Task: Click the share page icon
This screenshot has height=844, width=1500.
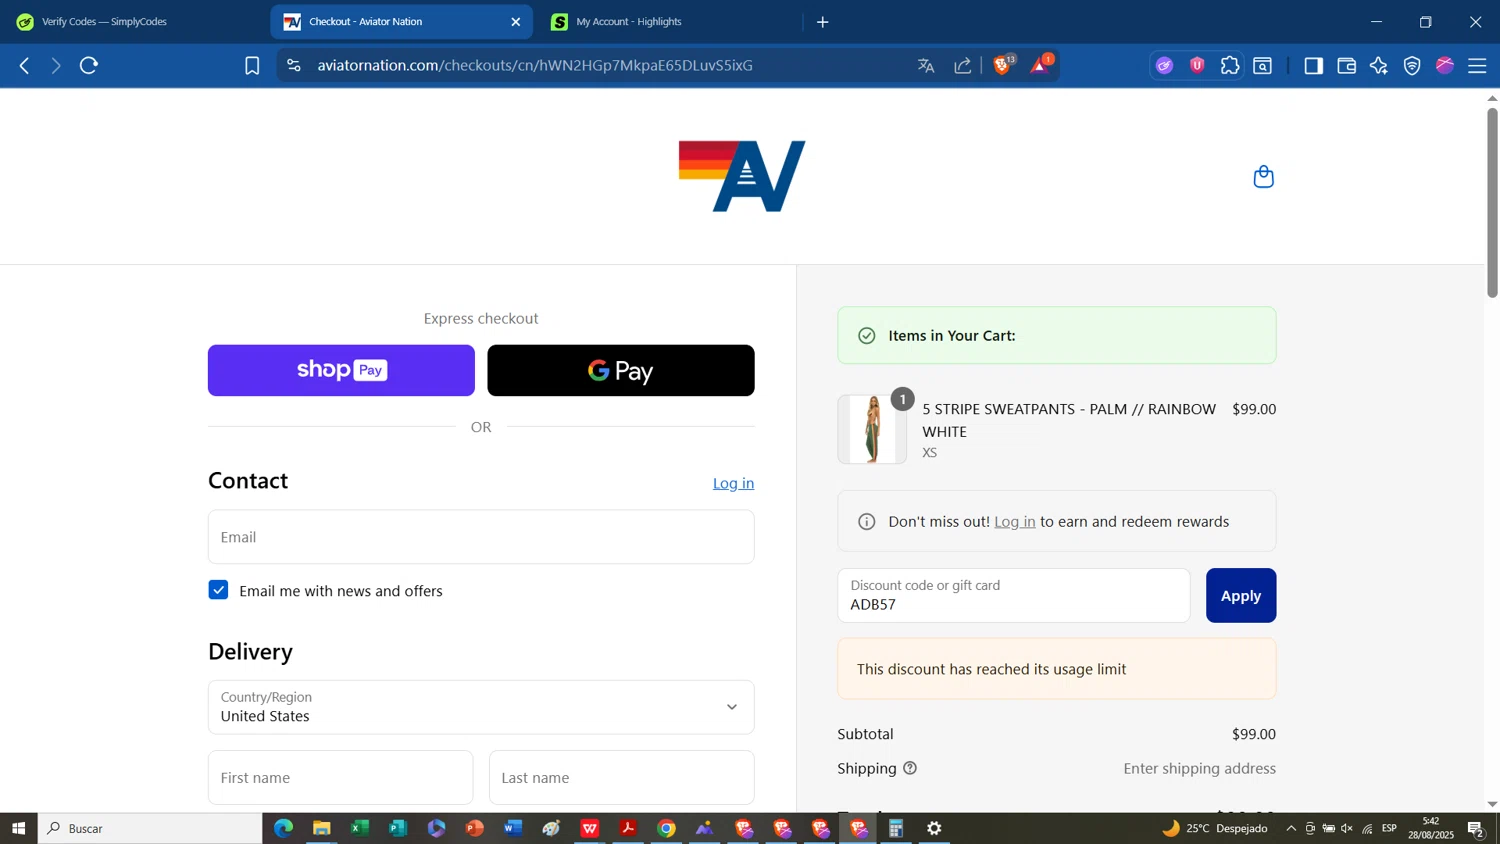Action: (x=962, y=66)
